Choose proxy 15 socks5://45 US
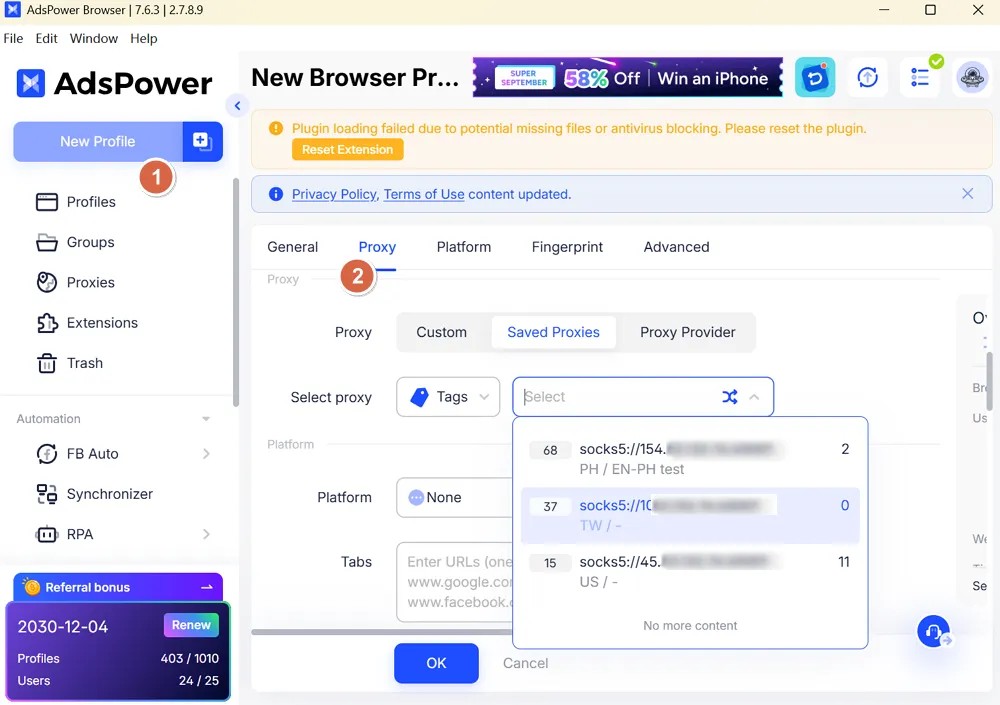Viewport: 1000px width, 705px height. point(690,572)
